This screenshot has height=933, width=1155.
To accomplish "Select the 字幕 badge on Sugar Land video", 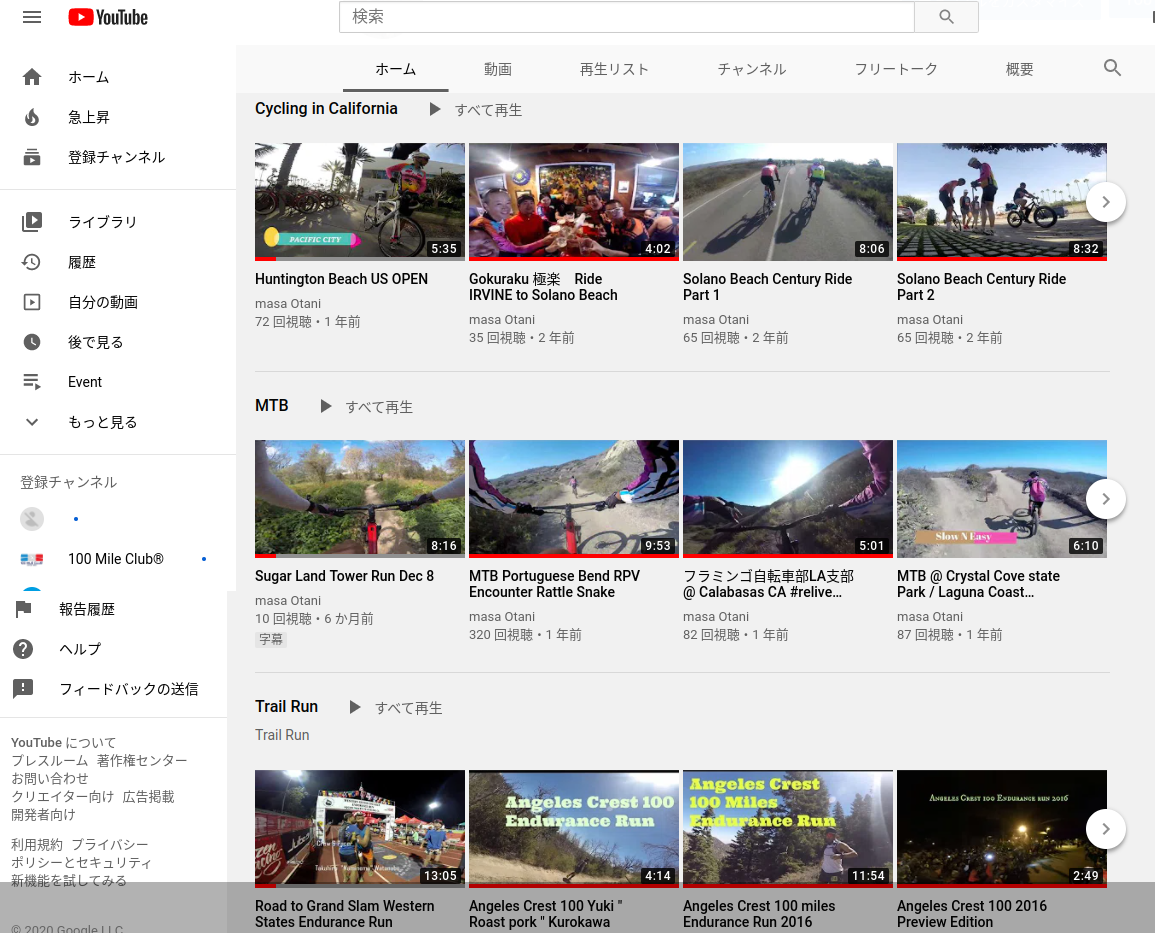I will click(x=270, y=638).
